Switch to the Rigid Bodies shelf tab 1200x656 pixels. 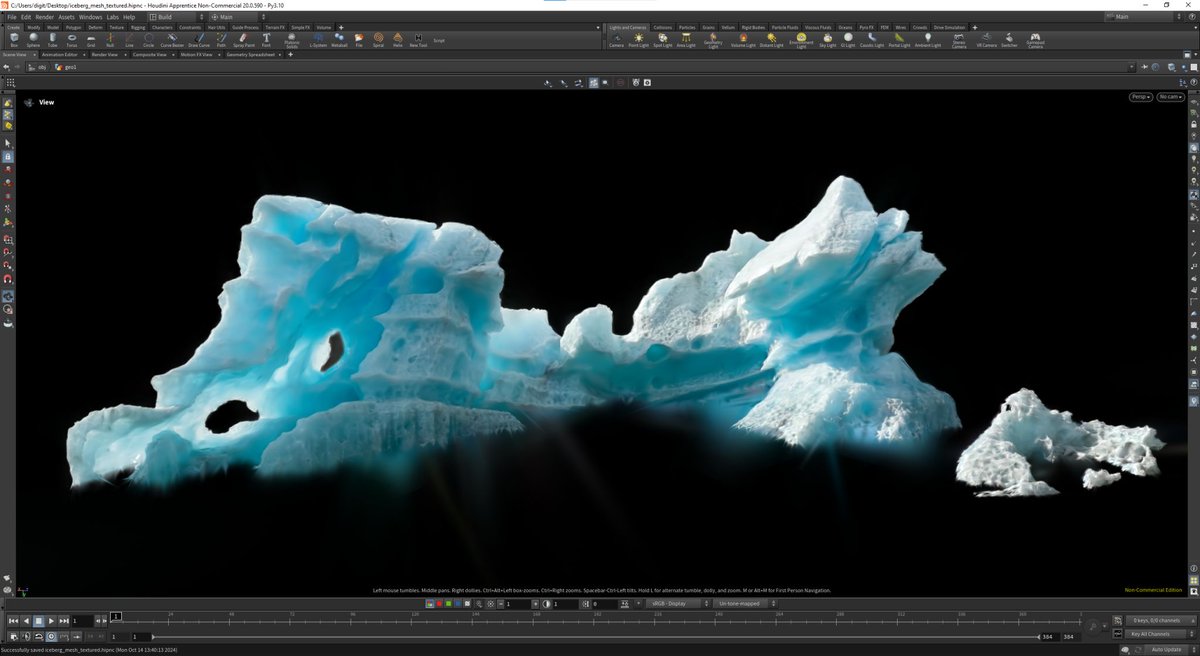point(753,27)
